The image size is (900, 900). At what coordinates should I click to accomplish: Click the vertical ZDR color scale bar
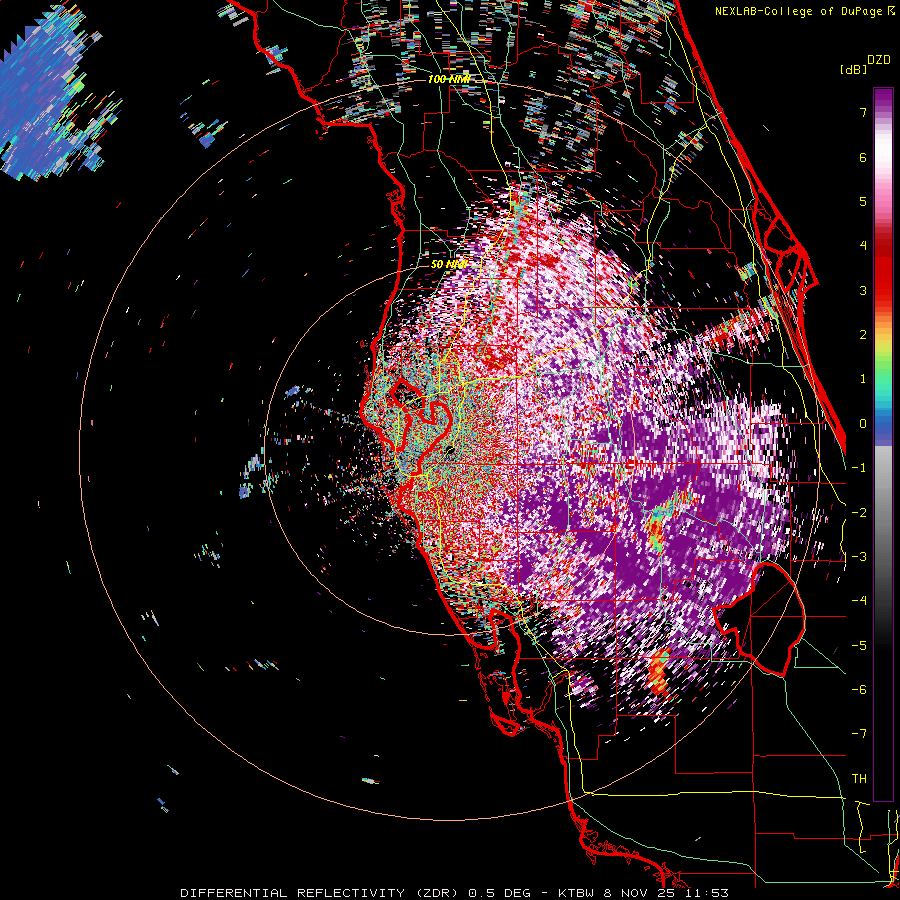click(883, 444)
